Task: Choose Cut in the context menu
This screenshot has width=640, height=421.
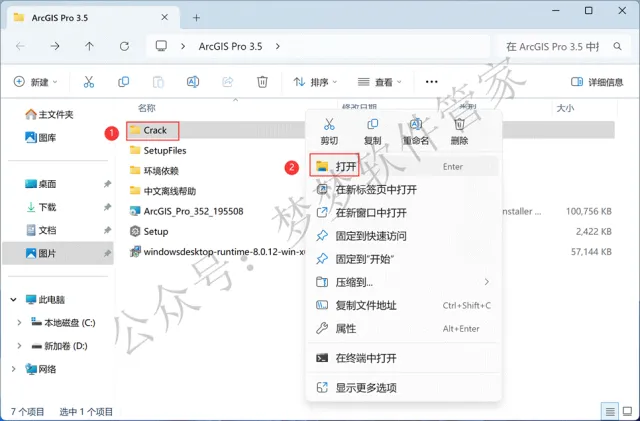Action: (329, 131)
